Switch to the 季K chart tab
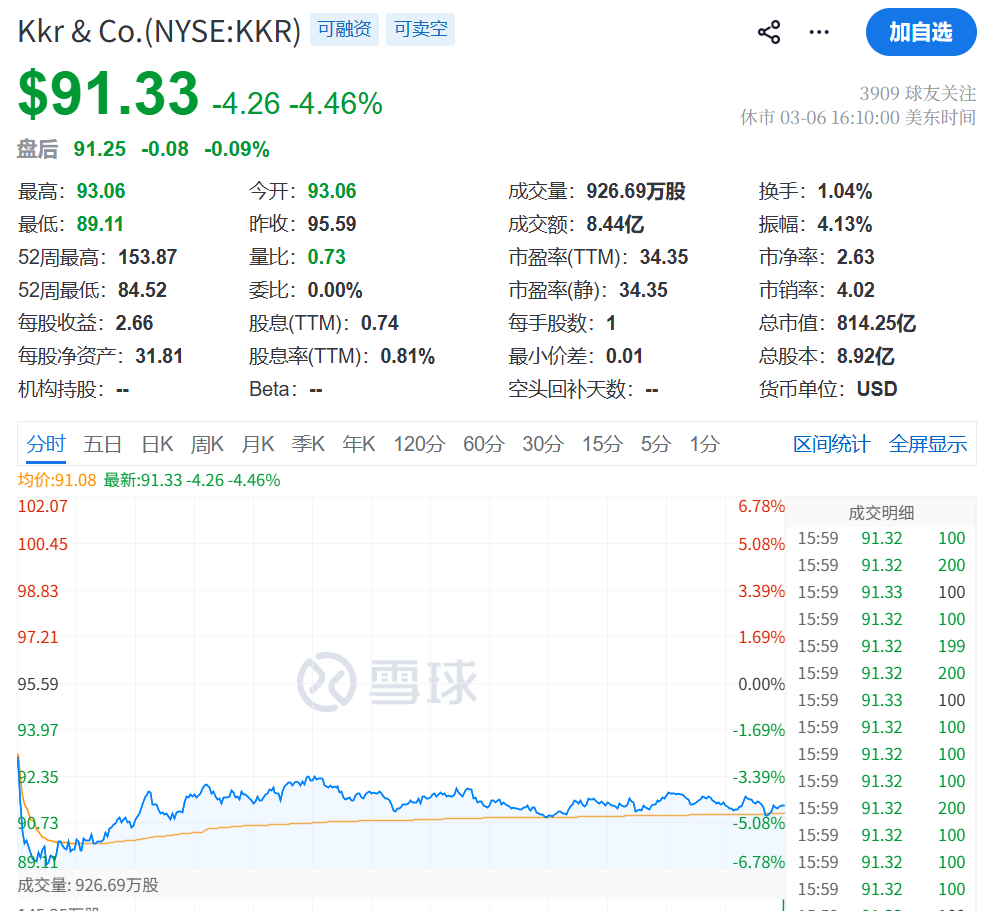 [308, 444]
